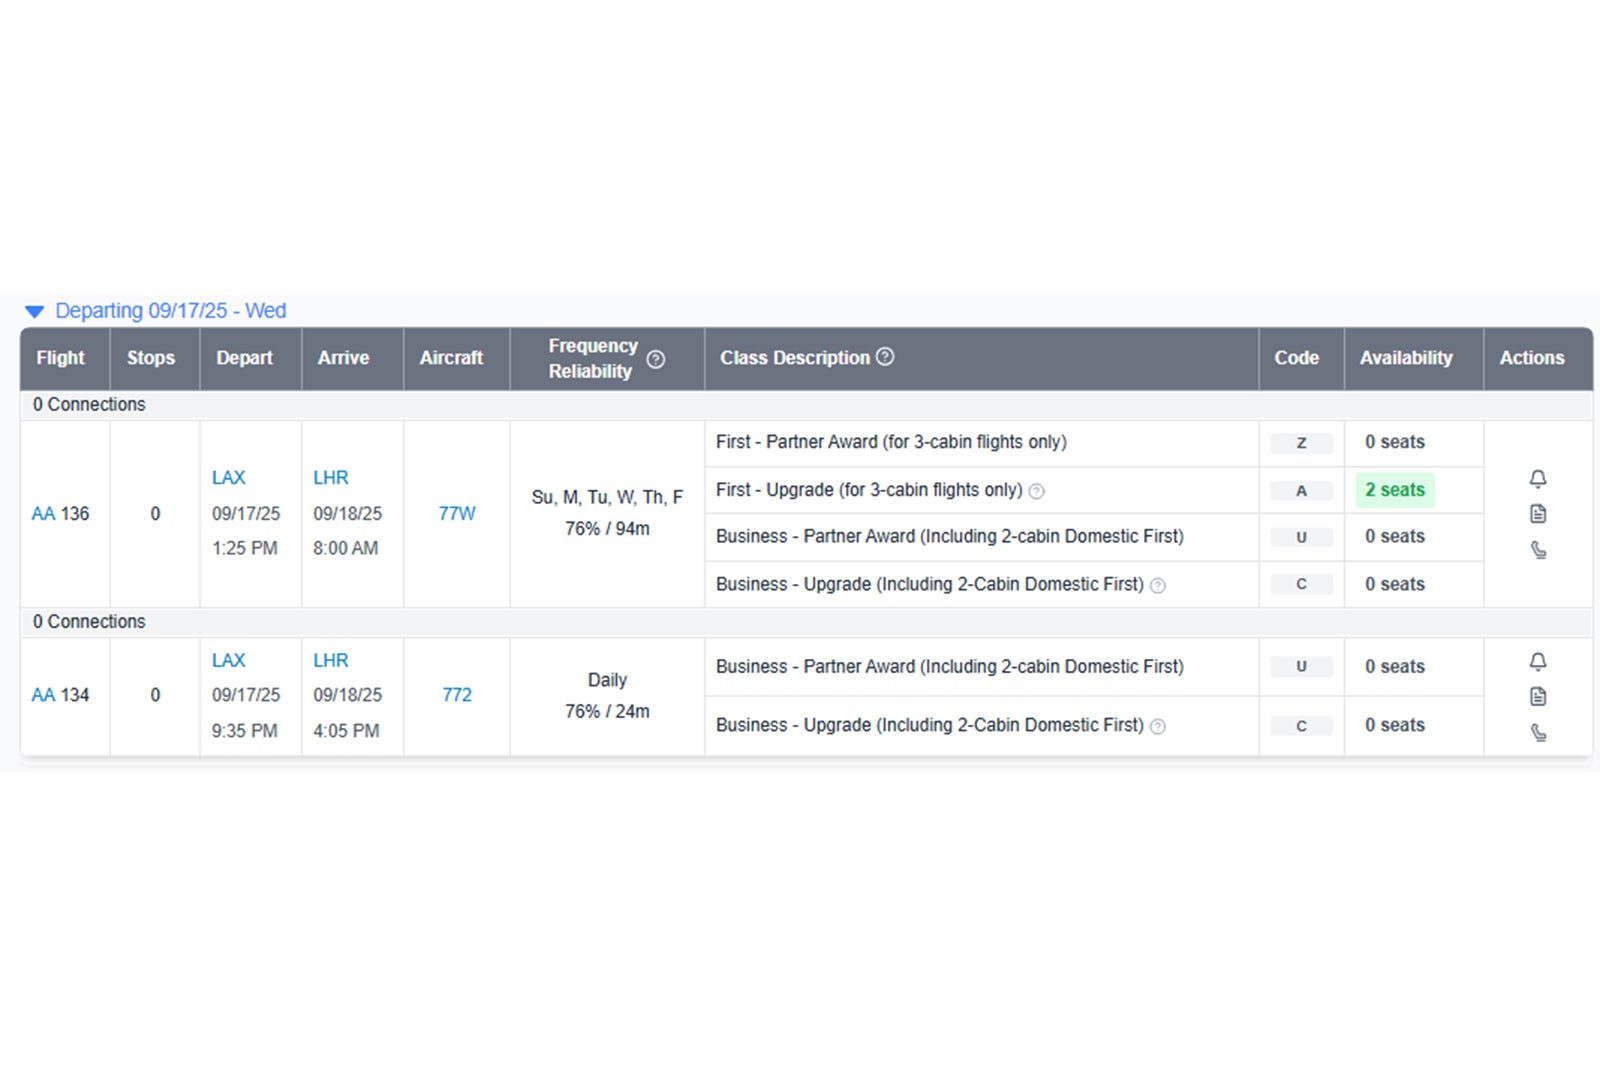Click the 772 aircraft link
1600x1067 pixels.
pyautogui.click(x=457, y=695)
